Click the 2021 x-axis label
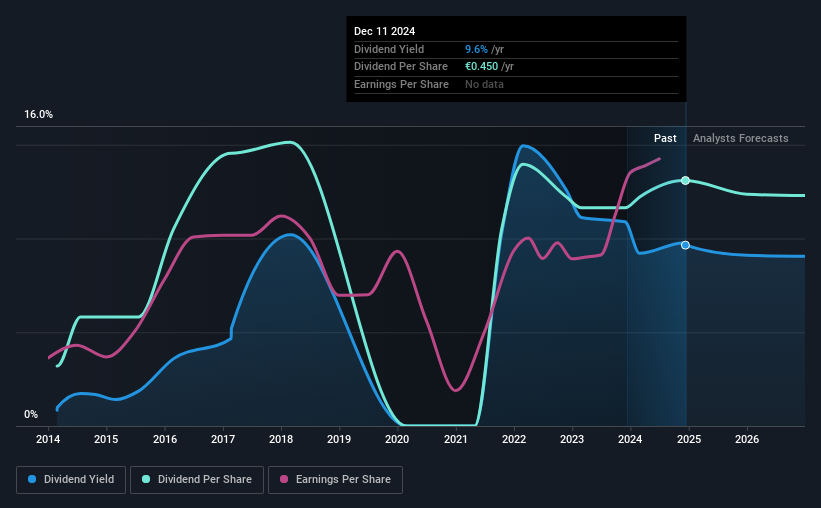821x508 pixels. [x=456, y=439]
